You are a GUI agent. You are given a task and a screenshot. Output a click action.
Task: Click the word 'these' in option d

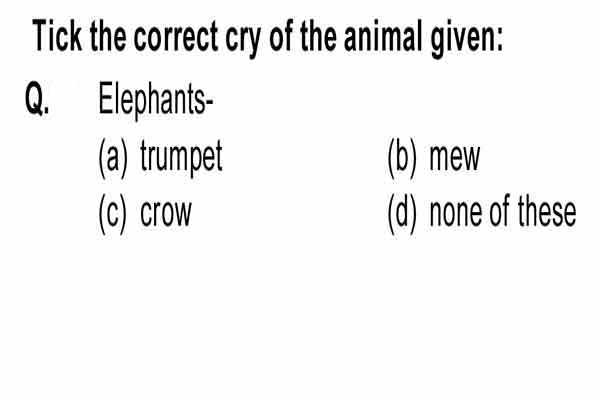point(547,211)
